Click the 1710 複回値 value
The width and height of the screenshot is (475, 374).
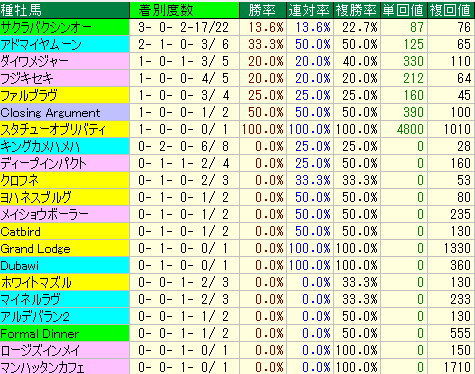(457, 367)
